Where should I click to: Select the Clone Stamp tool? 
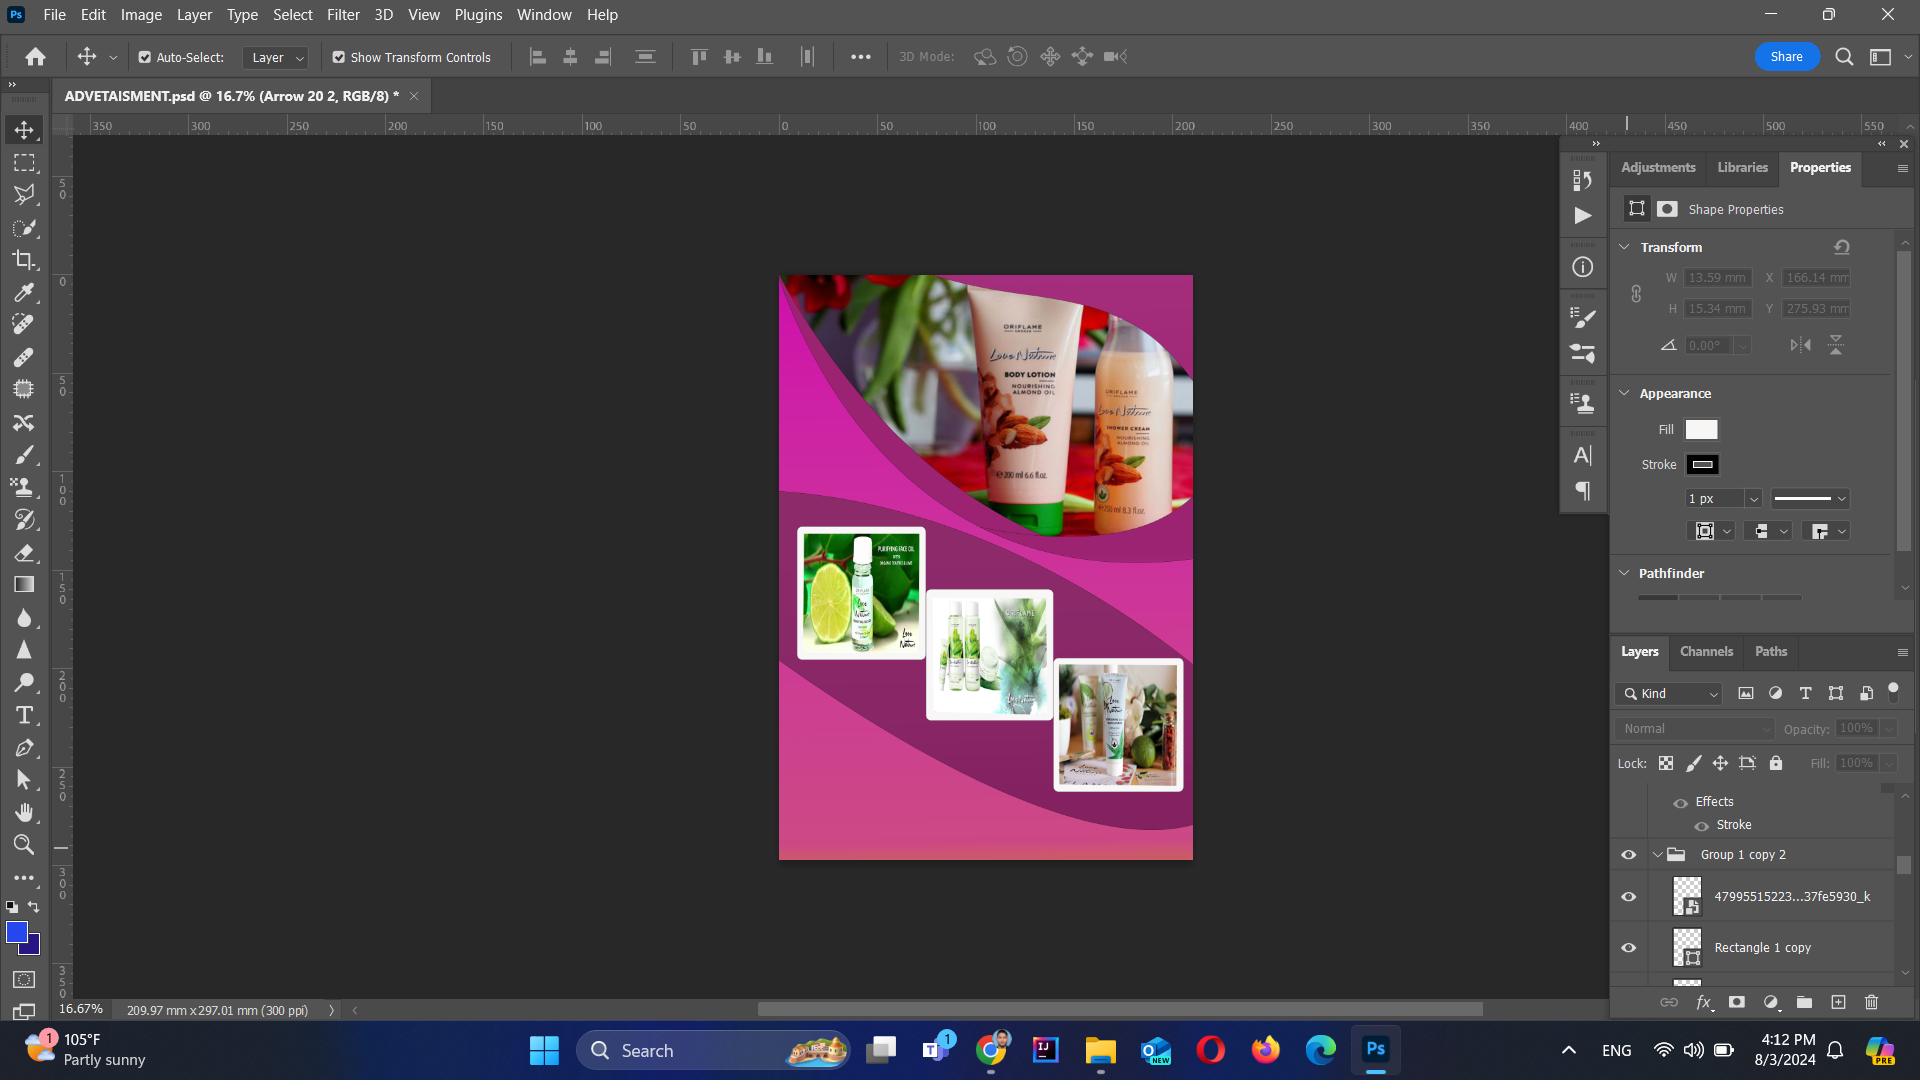24,487
